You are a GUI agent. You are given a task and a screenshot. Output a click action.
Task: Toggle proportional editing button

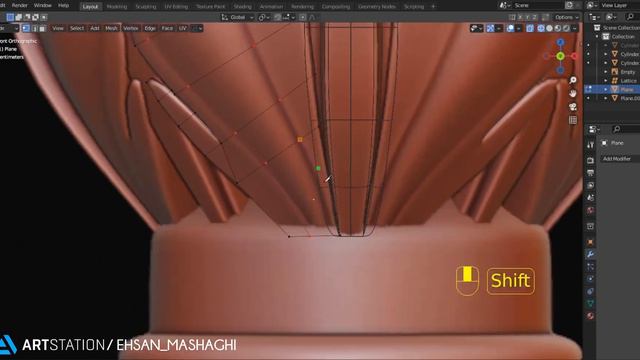[302, 17]
